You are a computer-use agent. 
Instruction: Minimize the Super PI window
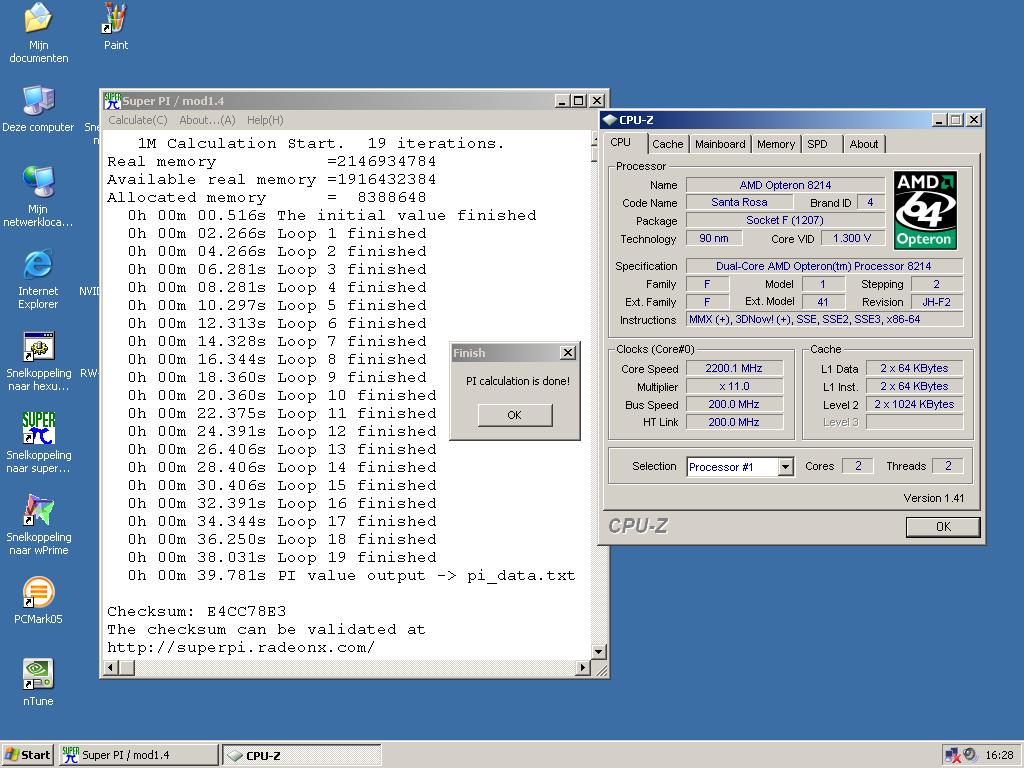click(562, 101)
